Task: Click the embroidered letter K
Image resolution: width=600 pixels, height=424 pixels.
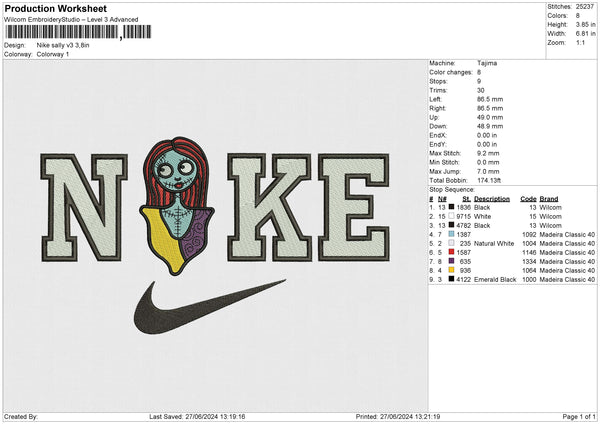Action: 269,208
